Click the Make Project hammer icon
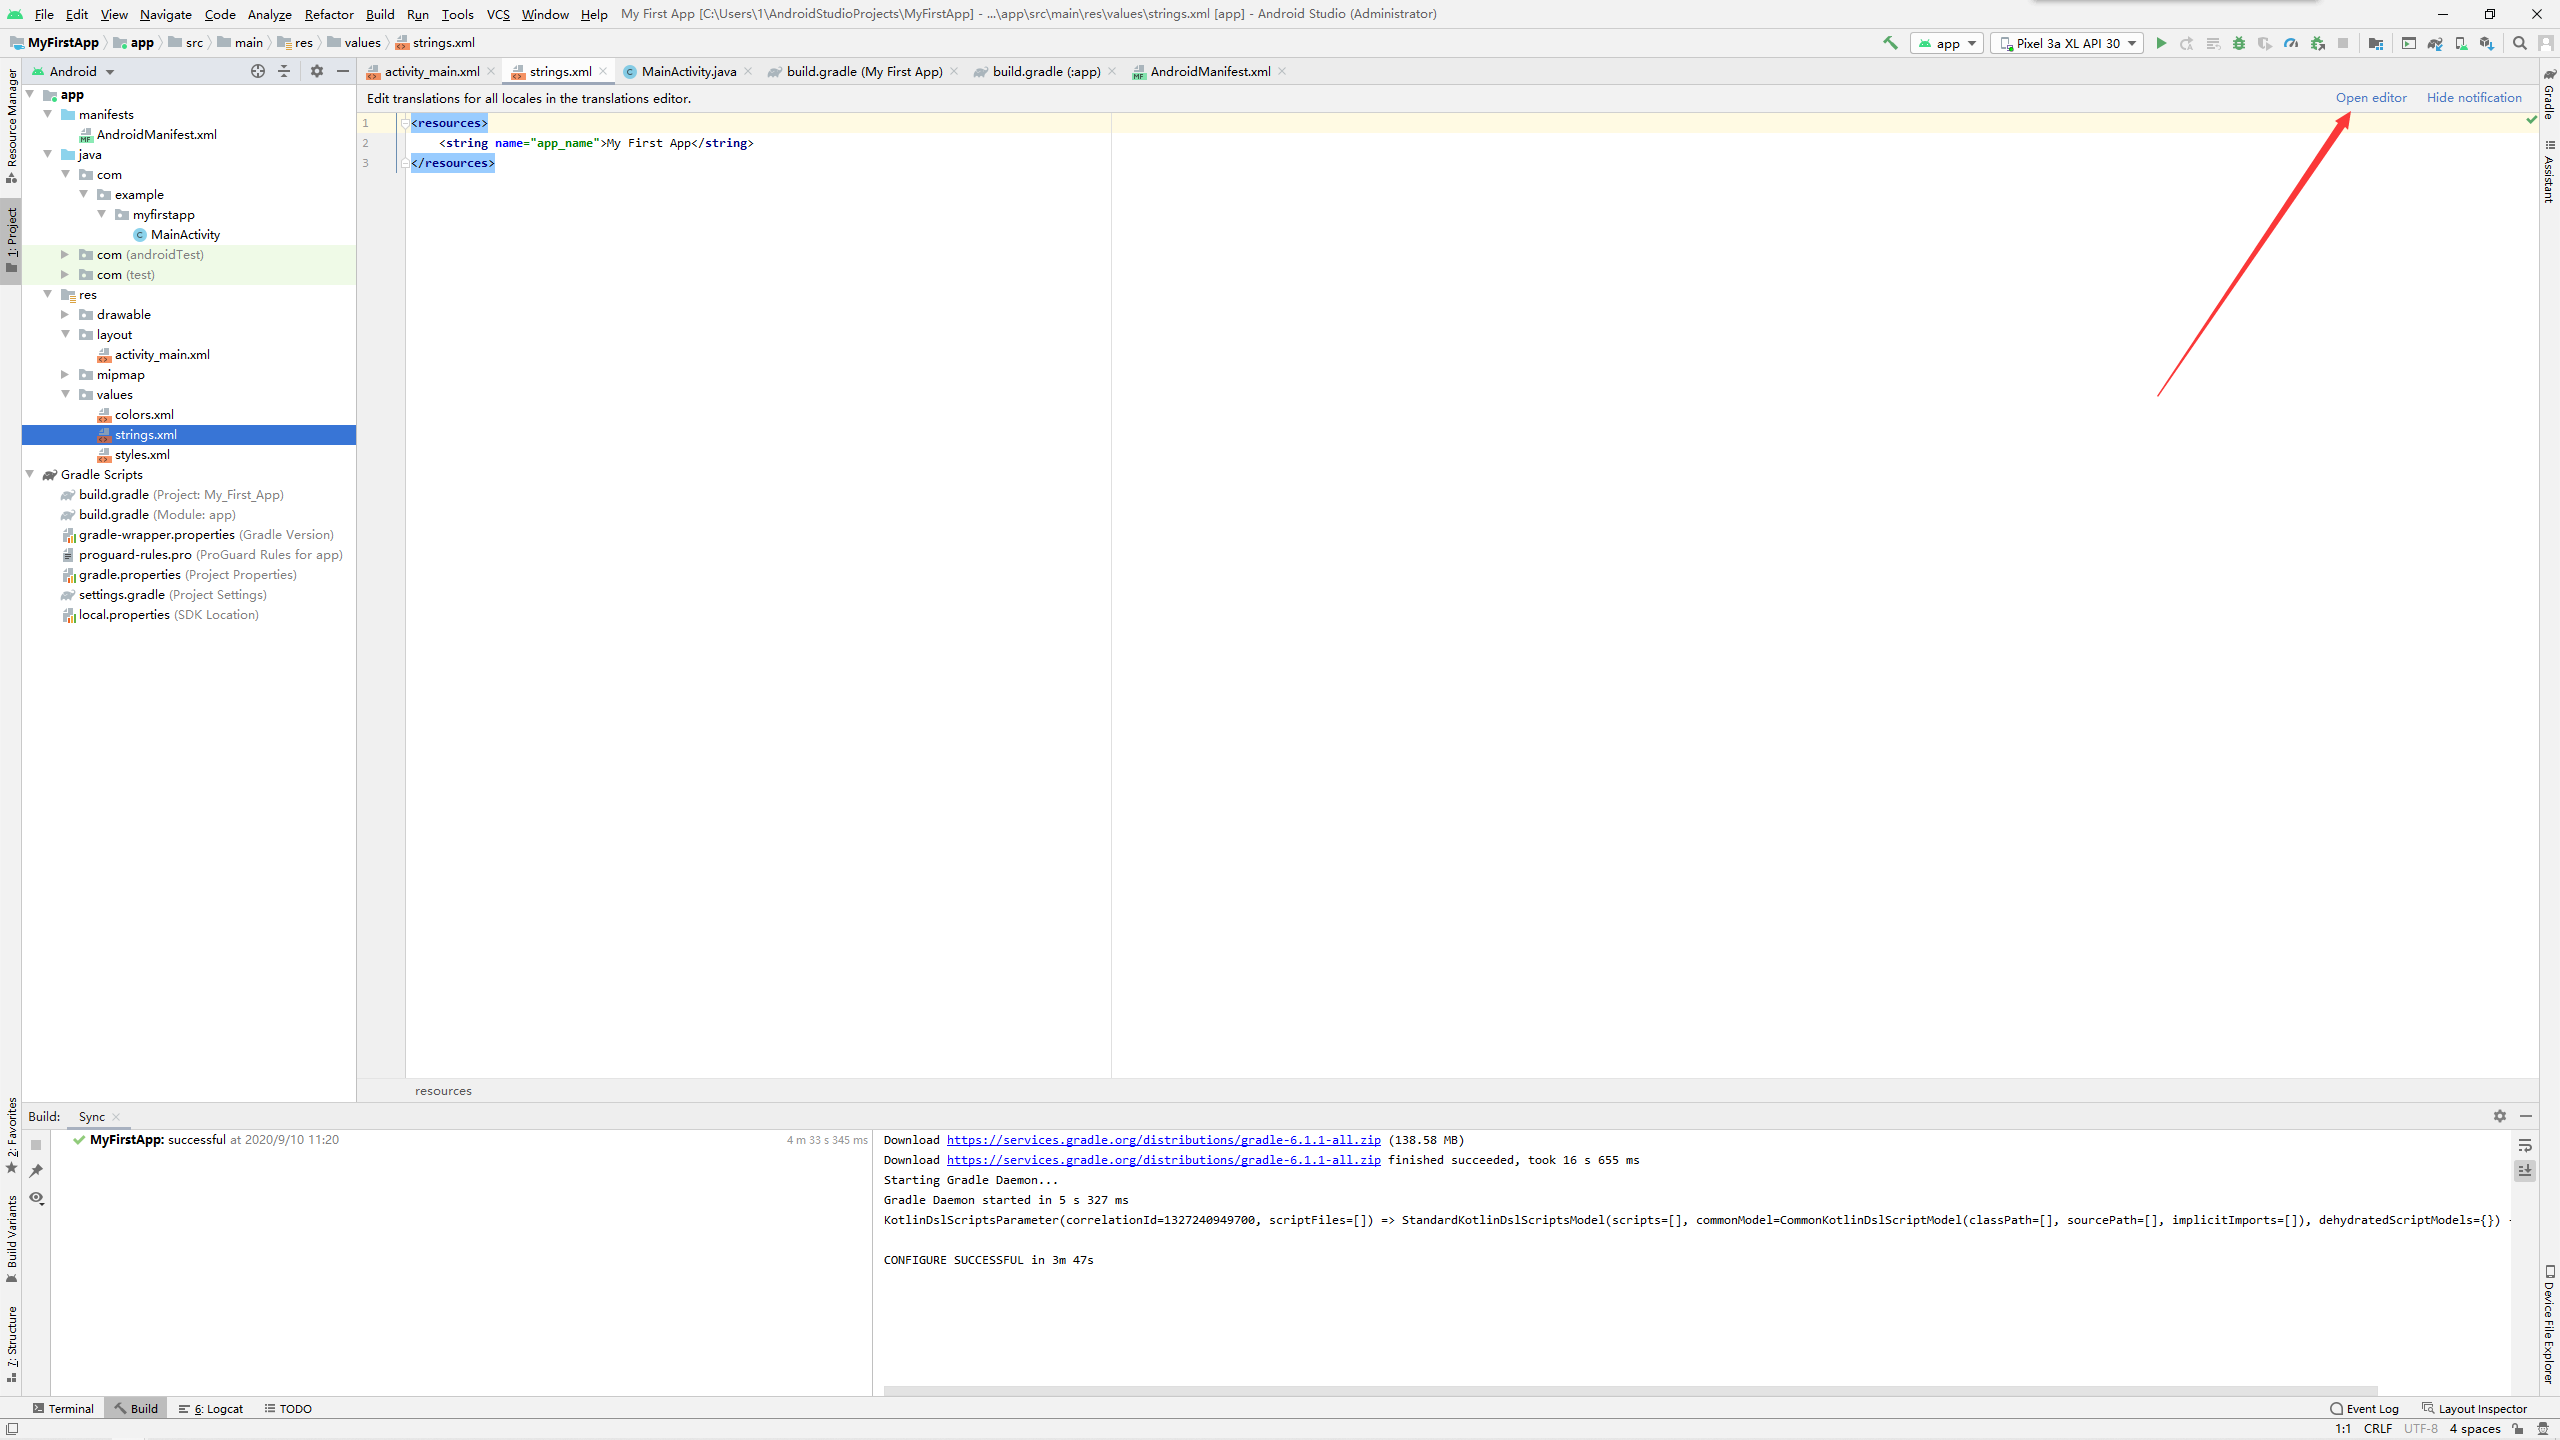Viewport: 2560px width, 1440px height. click(x=1890, y=43)
